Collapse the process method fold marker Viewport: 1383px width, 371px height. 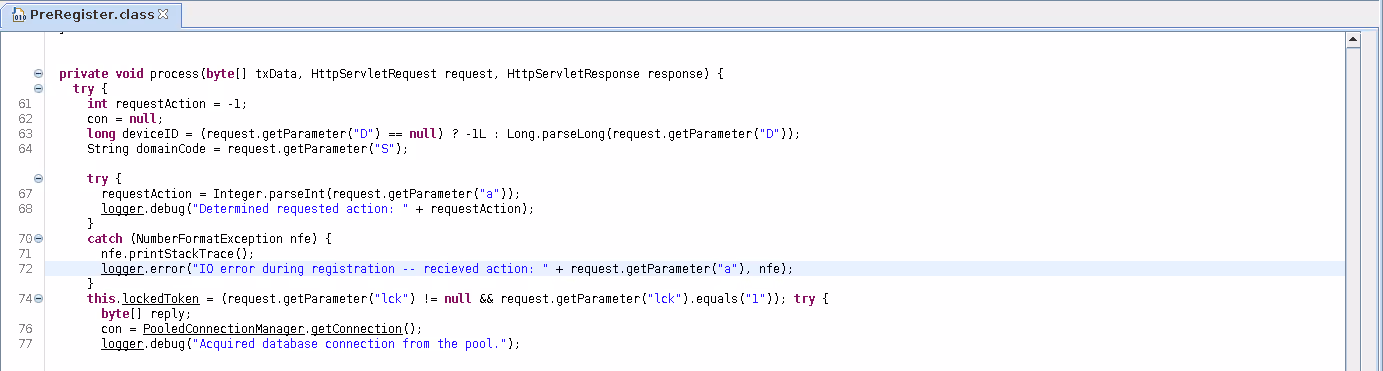click(x=38, y=74)
